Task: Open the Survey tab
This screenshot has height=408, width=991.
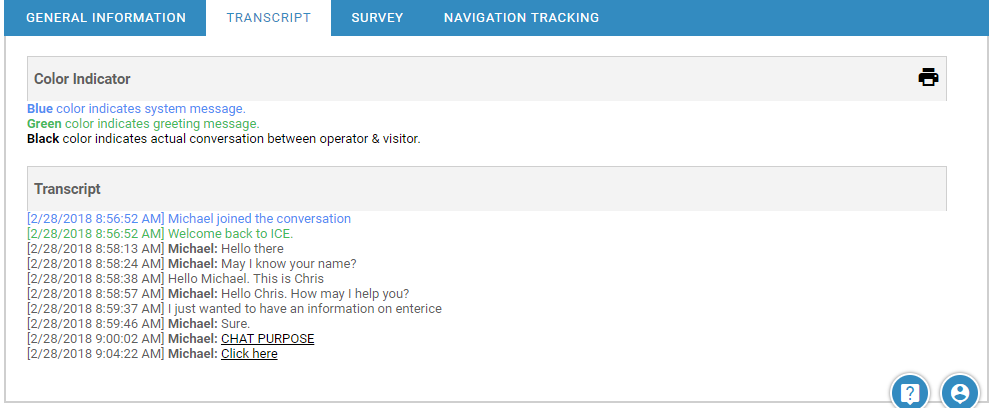Action: (x=377, y=18)
